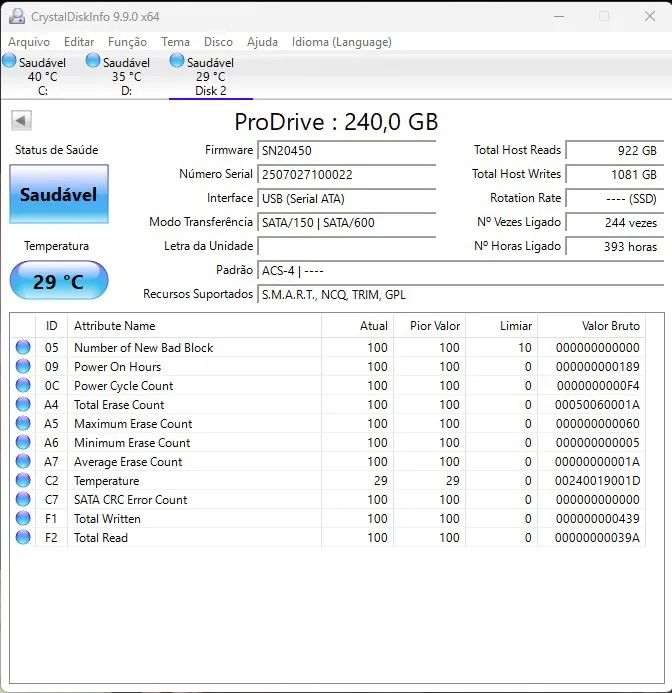Viewport: 672px width, 693px height.
Task: Click the Saudável health status button
Action: 59,194
